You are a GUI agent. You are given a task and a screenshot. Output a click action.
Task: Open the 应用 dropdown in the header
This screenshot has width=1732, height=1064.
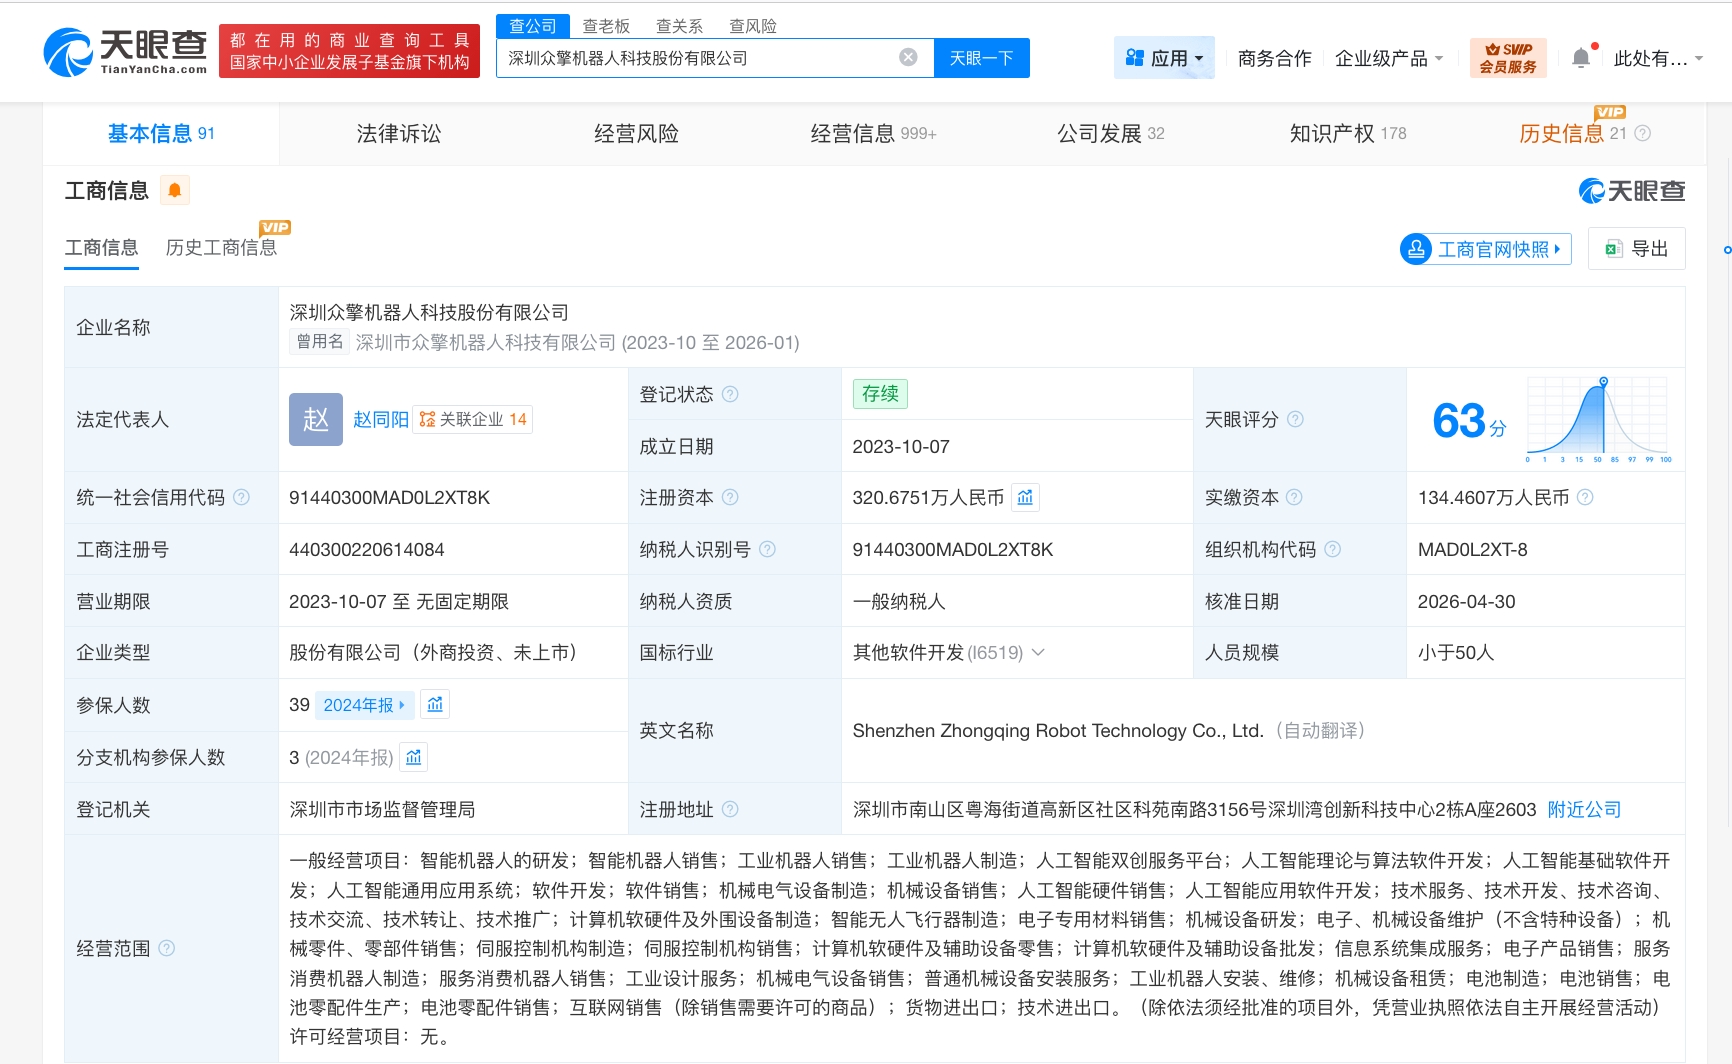(x=1164, y=58)
